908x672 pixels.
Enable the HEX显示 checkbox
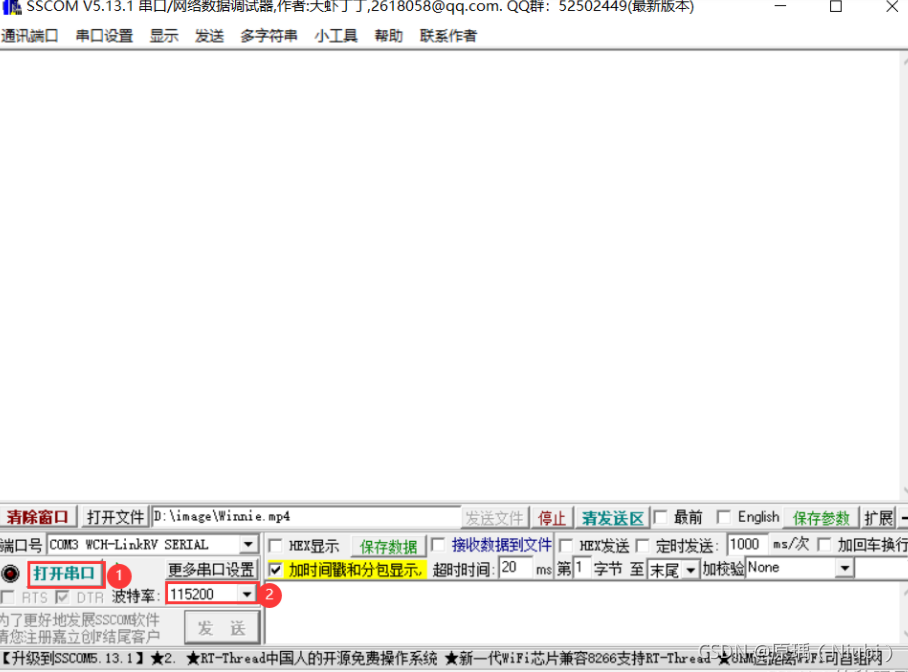pos(276,543)
